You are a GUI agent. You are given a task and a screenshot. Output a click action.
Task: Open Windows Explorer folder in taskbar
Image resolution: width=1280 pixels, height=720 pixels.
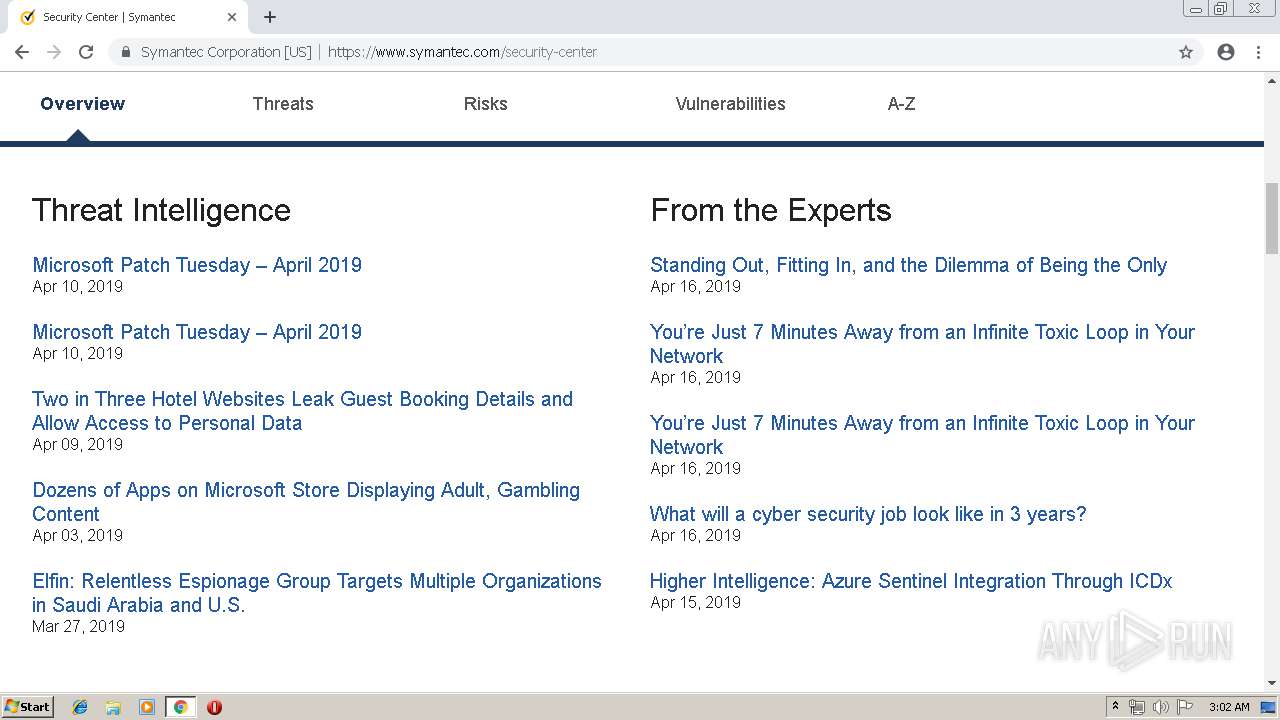113,707
